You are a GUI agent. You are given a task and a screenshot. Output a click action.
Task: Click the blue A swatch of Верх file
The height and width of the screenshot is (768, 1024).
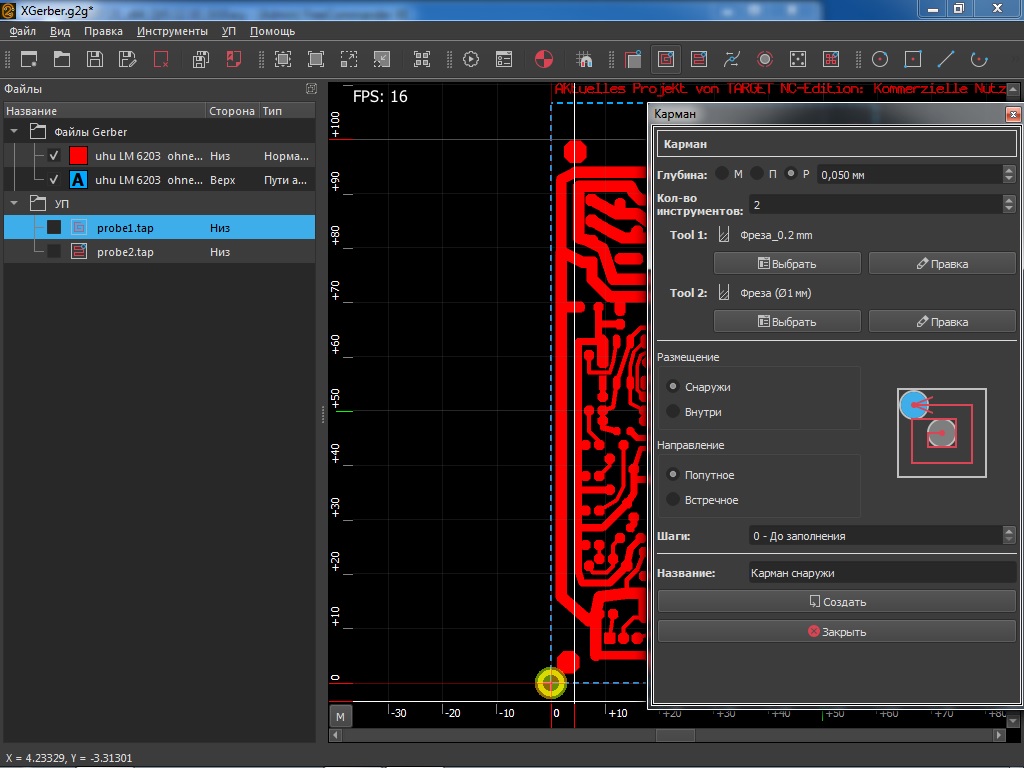coord(78,180)
